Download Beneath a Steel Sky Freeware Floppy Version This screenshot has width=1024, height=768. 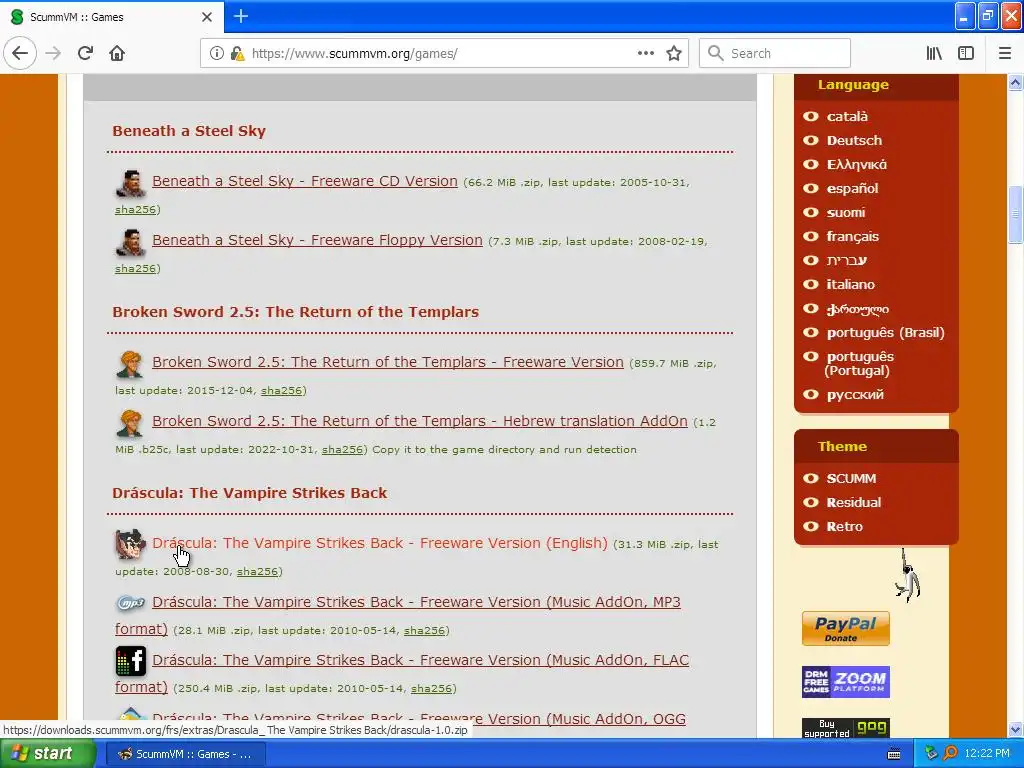click(317, 240)
